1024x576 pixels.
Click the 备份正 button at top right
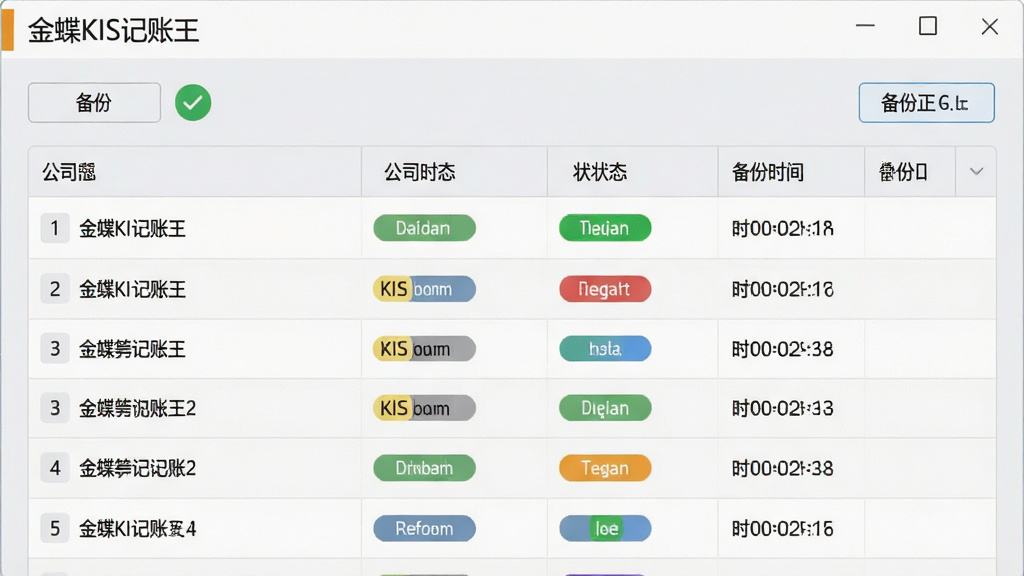(x=926, y=103)
